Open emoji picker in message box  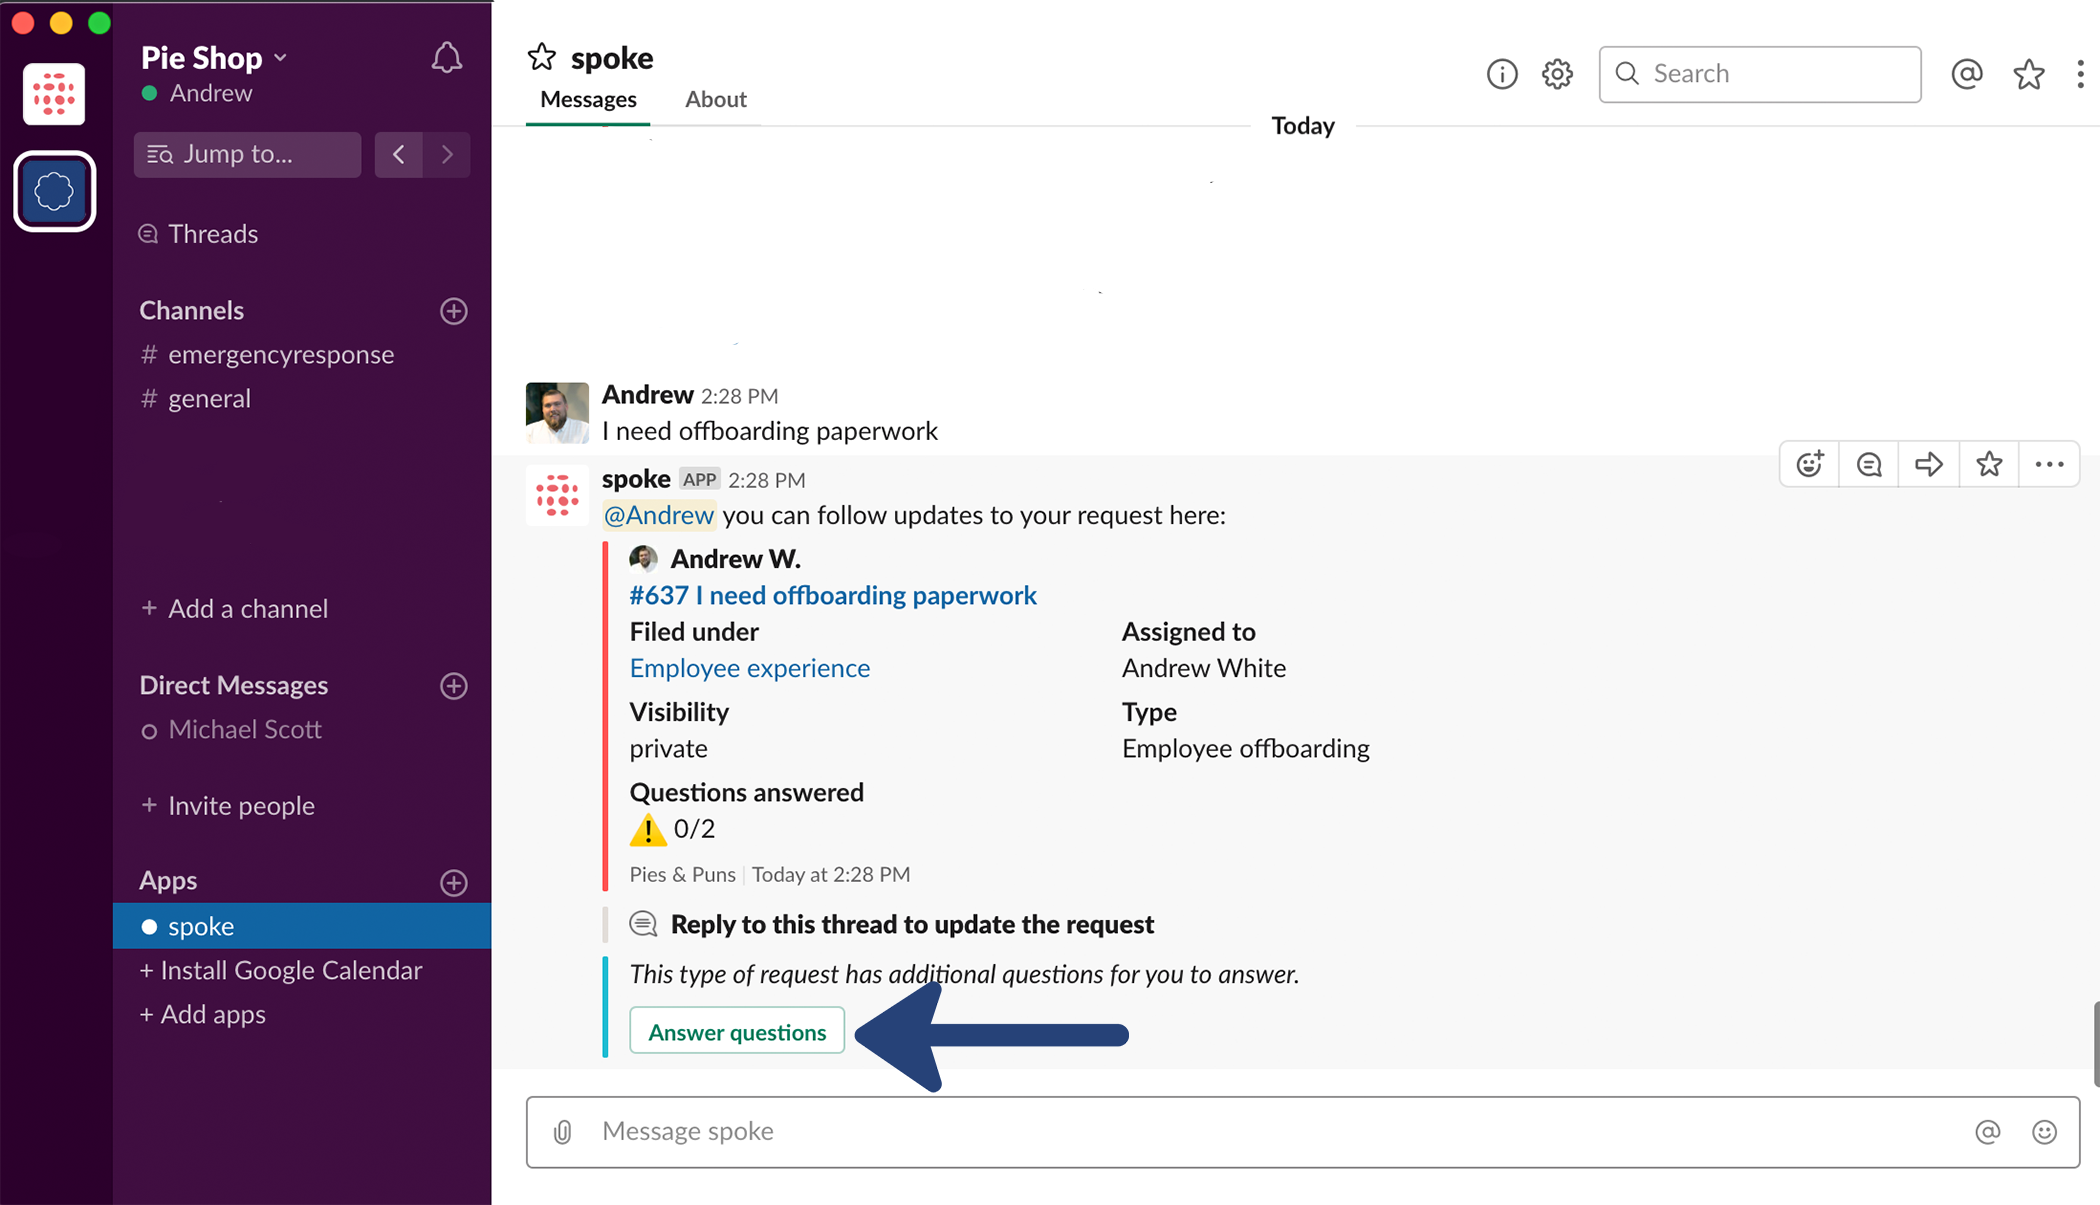2044,1131
